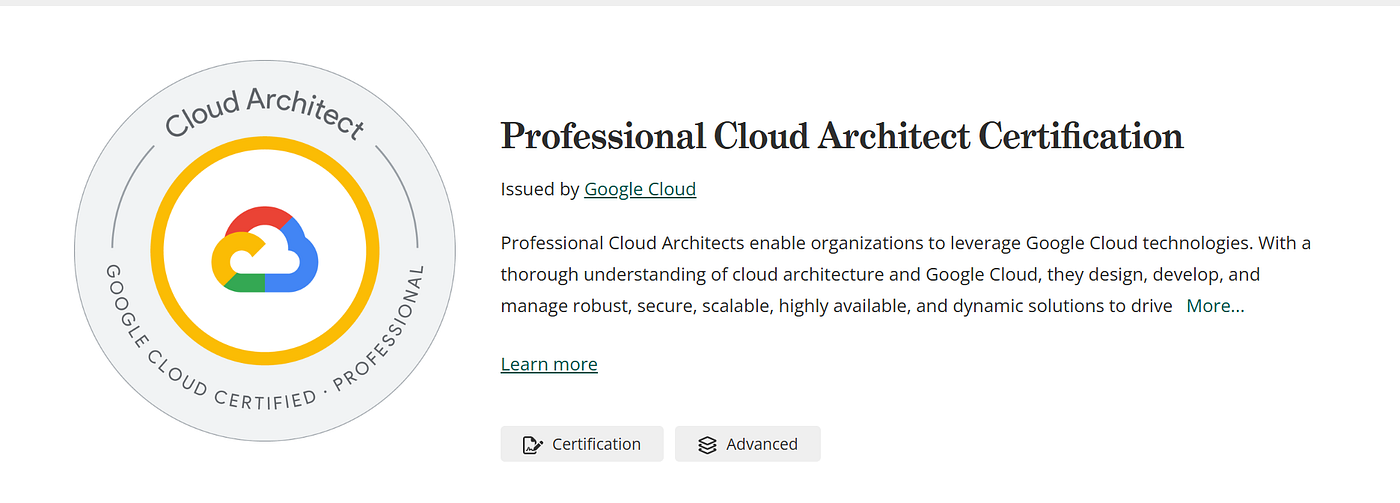This screenshot has width=1400, height=503.
Task: Follow the Learn more link
Action: (549, 364)
